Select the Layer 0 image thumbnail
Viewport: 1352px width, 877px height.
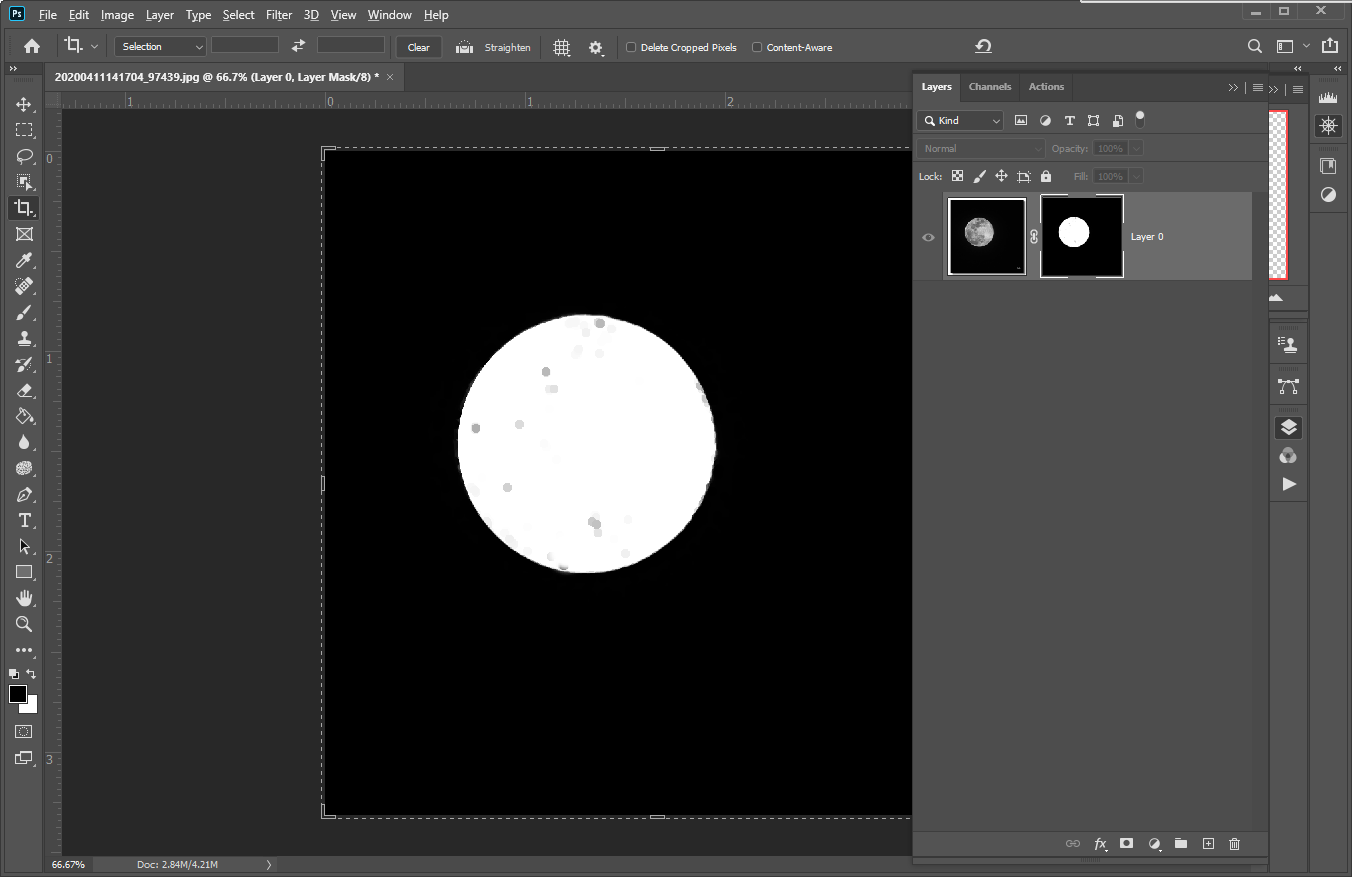point(987,236)
